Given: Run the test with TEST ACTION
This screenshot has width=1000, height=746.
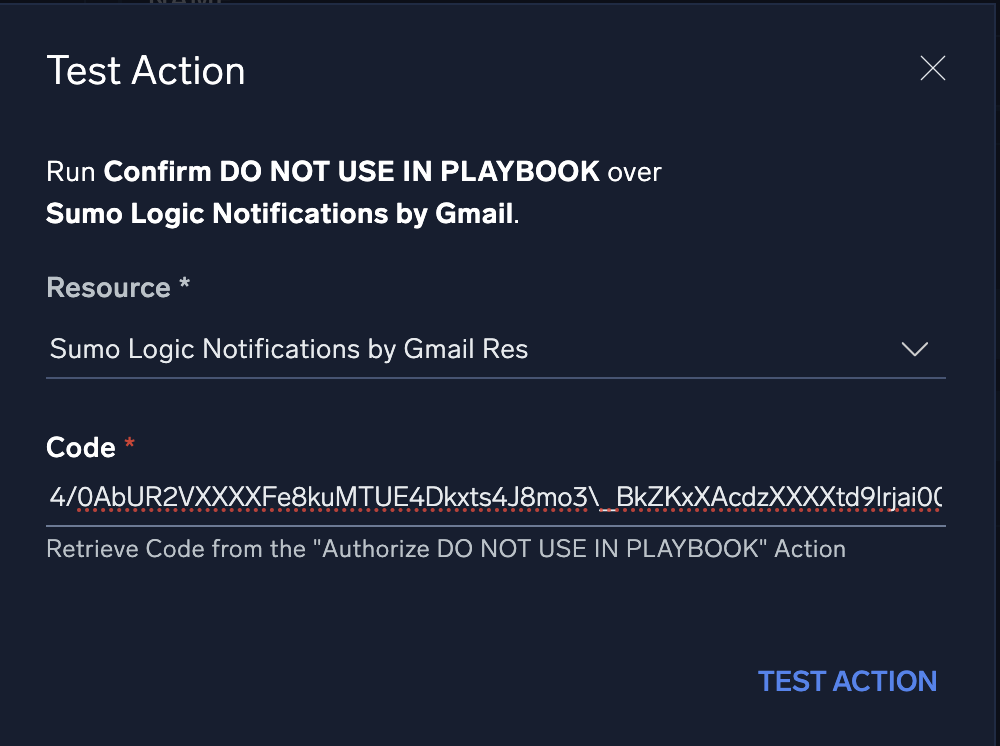Looking at the screenshot, I should [846, 681].
